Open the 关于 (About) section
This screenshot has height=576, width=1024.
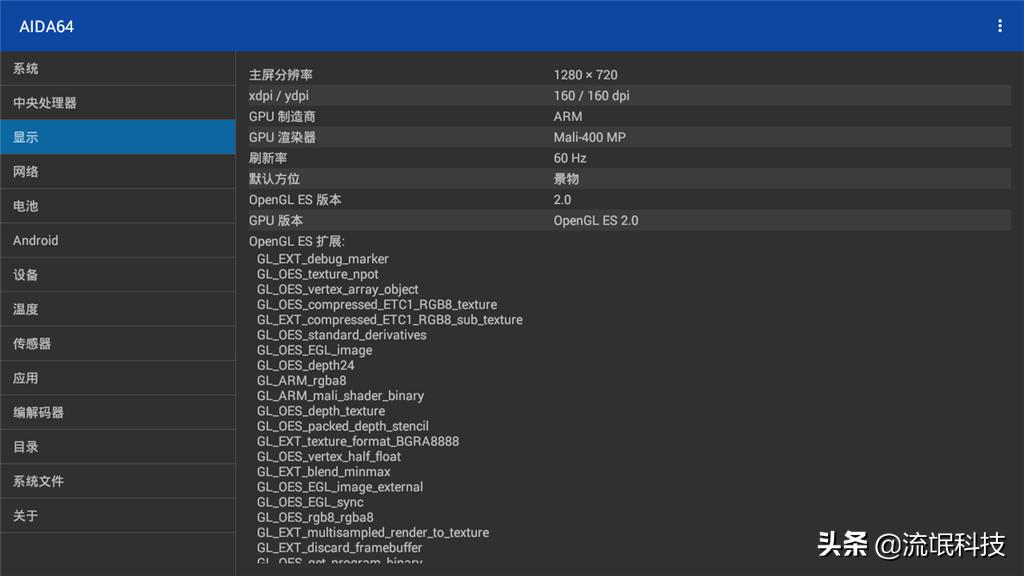click(118, 515)
